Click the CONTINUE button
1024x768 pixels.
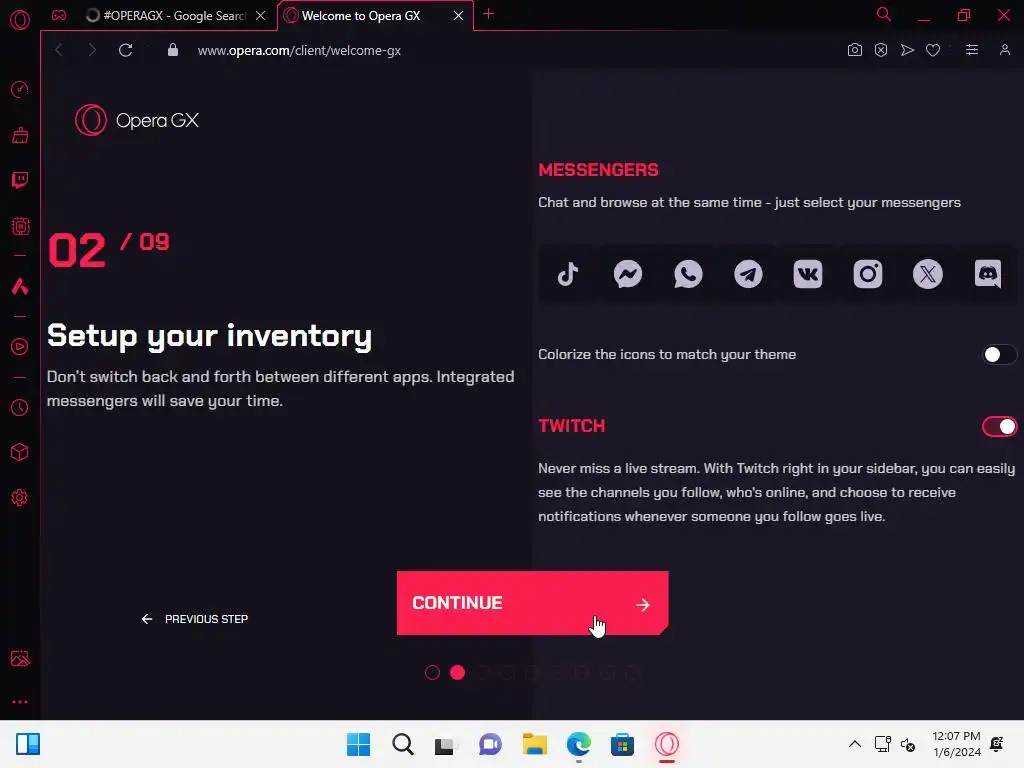[x=532, y=603]
